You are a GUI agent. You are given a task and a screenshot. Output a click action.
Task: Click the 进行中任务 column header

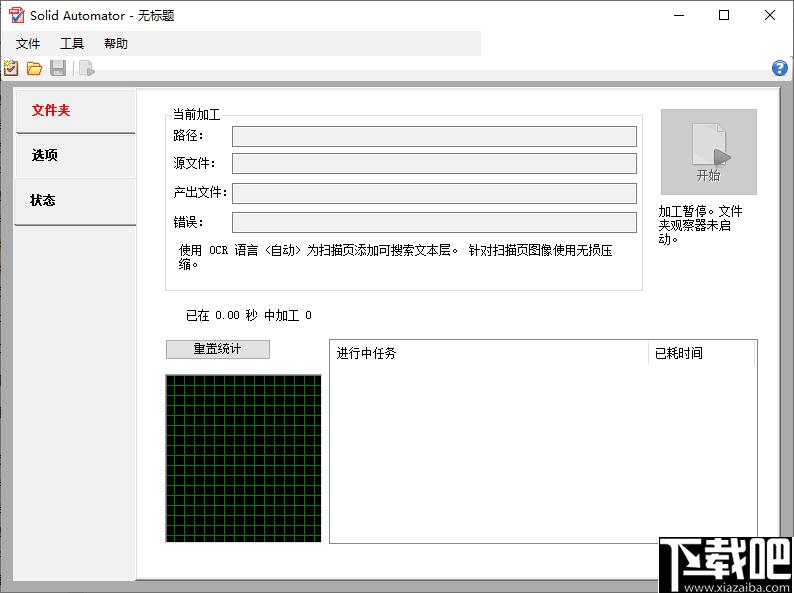click(489, 353)
